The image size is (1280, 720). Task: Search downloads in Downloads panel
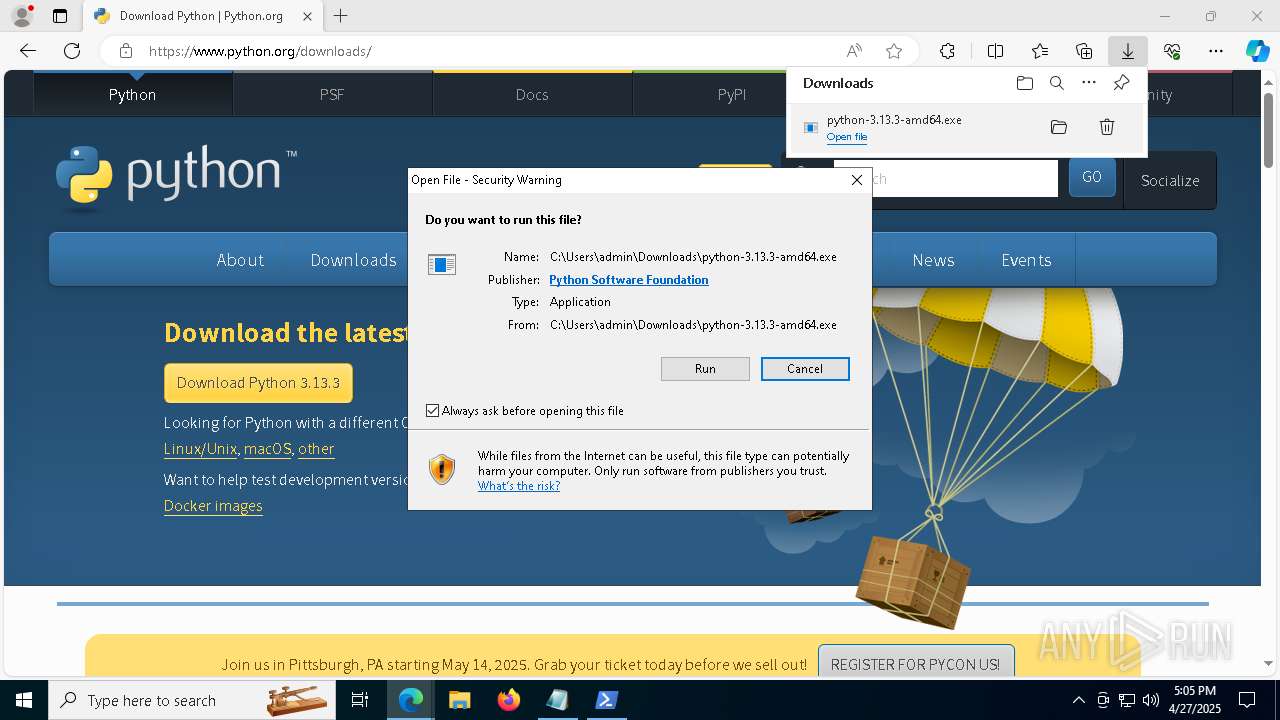pos(1056,83)
